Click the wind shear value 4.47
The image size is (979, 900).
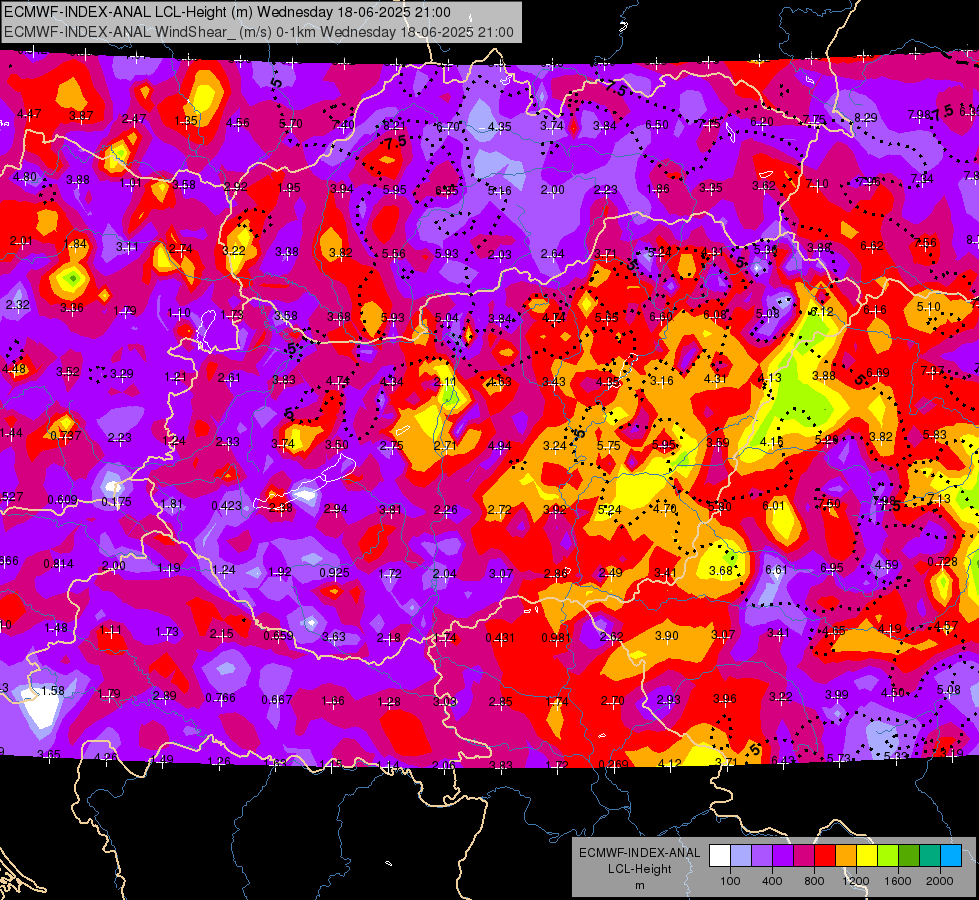point(29,114)
